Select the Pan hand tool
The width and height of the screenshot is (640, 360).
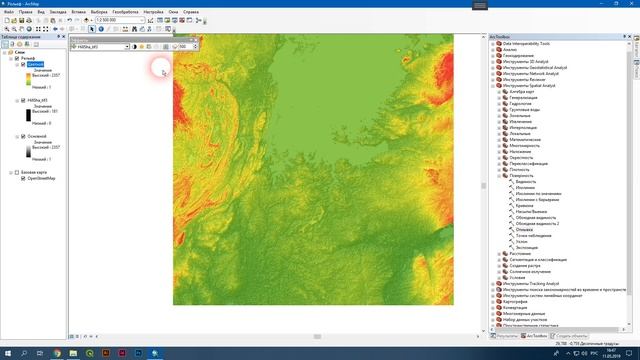point(22,29)
